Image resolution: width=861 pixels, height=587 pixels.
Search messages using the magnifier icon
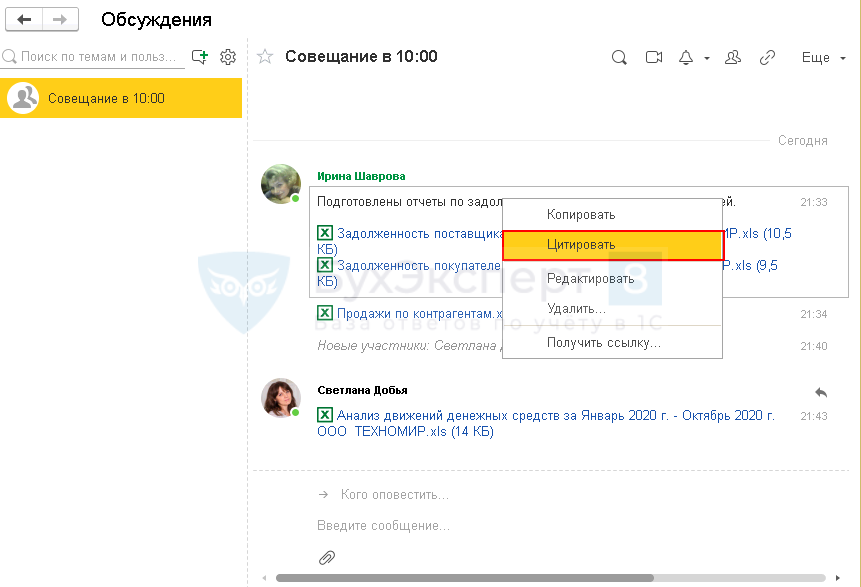pyautogui.click(x=619, y=58)
